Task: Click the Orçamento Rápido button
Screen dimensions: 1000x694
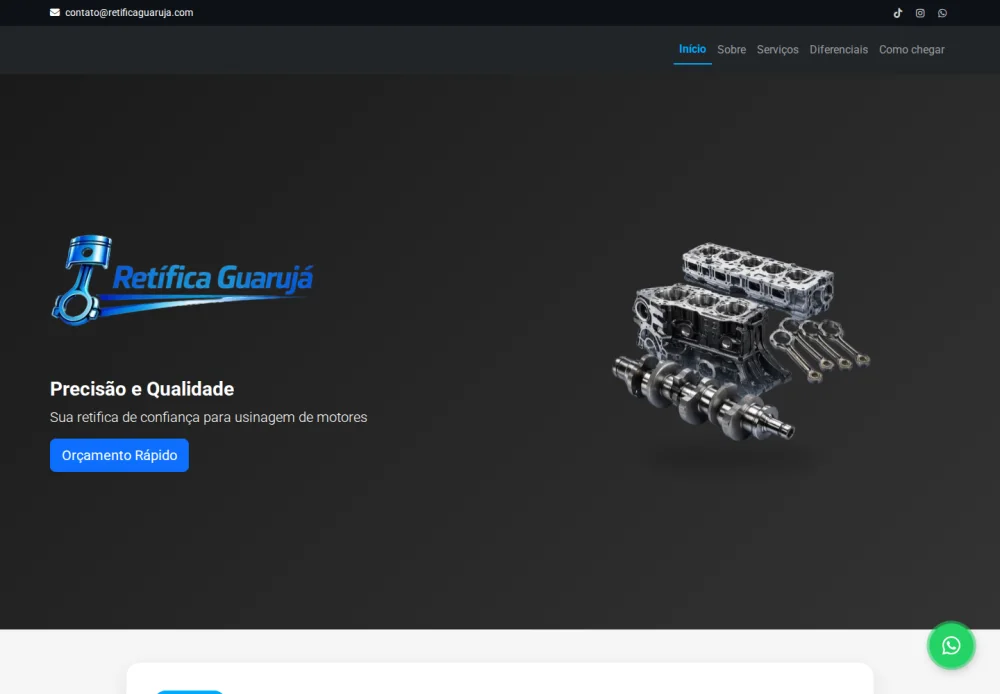Action: [119, 455]
